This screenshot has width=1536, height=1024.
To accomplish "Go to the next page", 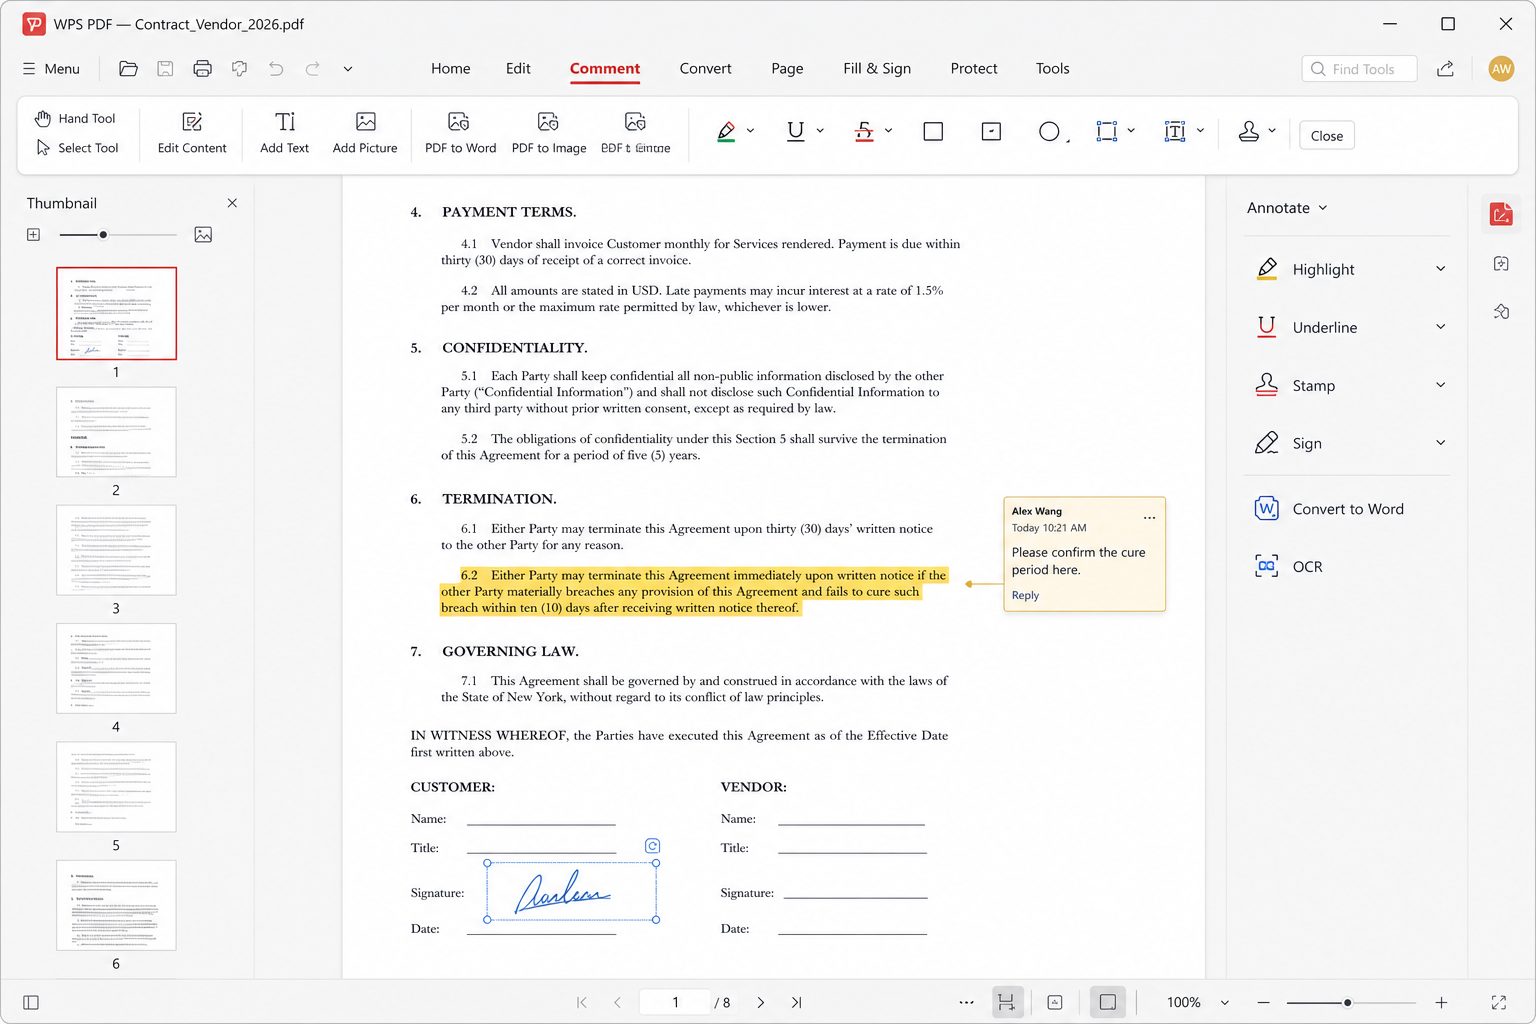I will [761, 1002].
